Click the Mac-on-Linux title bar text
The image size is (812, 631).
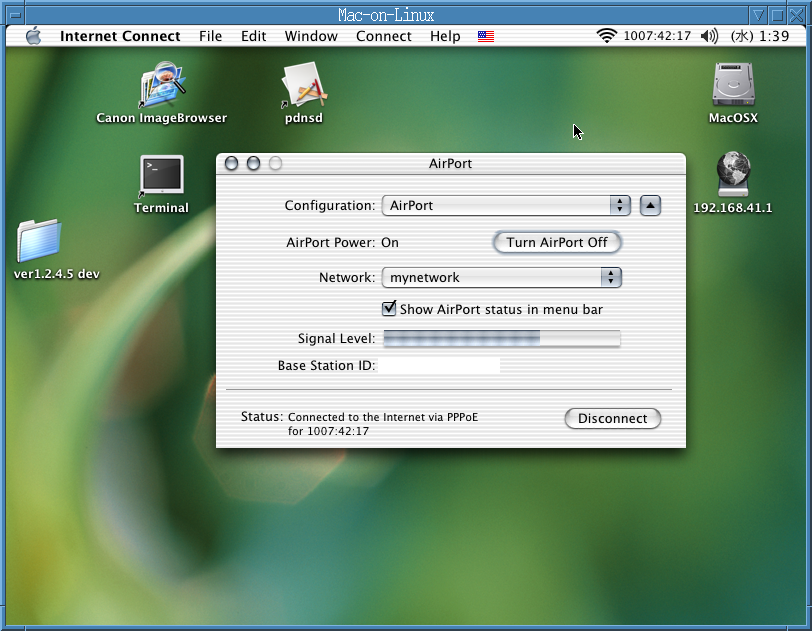point(386,15)
